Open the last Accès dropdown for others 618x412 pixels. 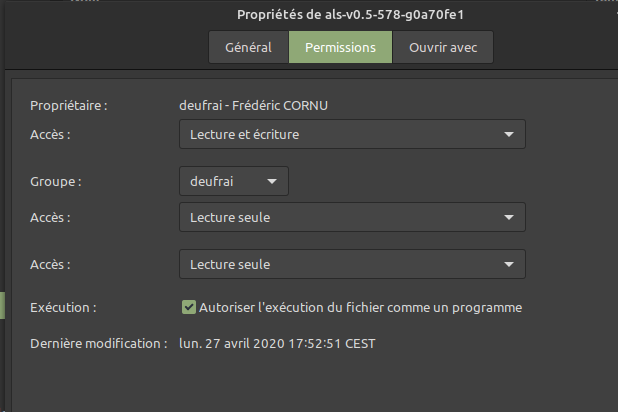[x=351, y=265]
